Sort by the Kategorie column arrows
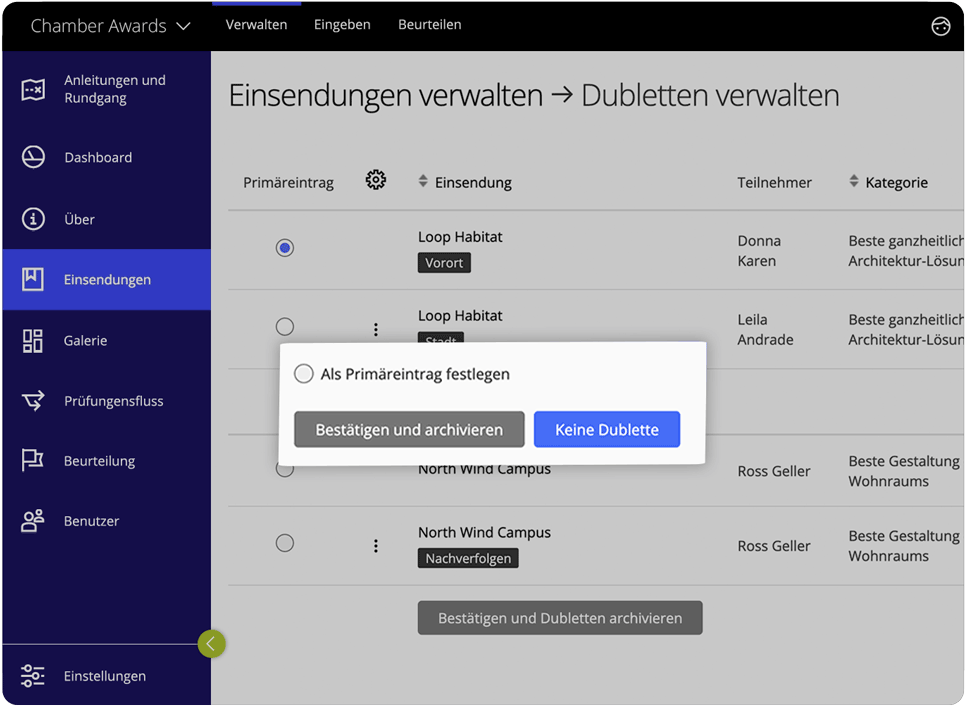Screen dimensions: 965x709 [x=854, y=181]
